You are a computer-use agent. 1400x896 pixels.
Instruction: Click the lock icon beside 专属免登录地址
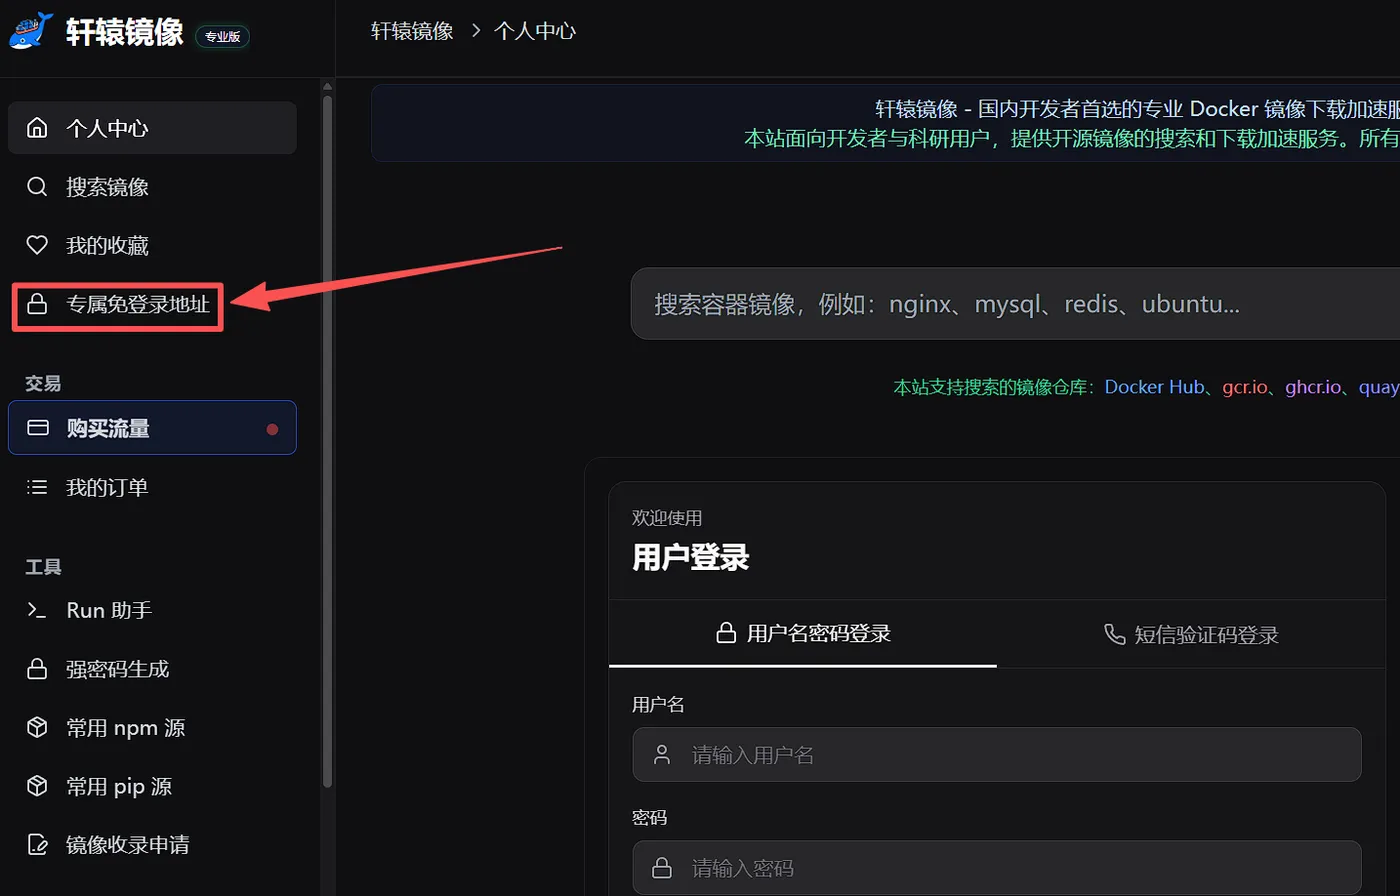coord(37,304)
